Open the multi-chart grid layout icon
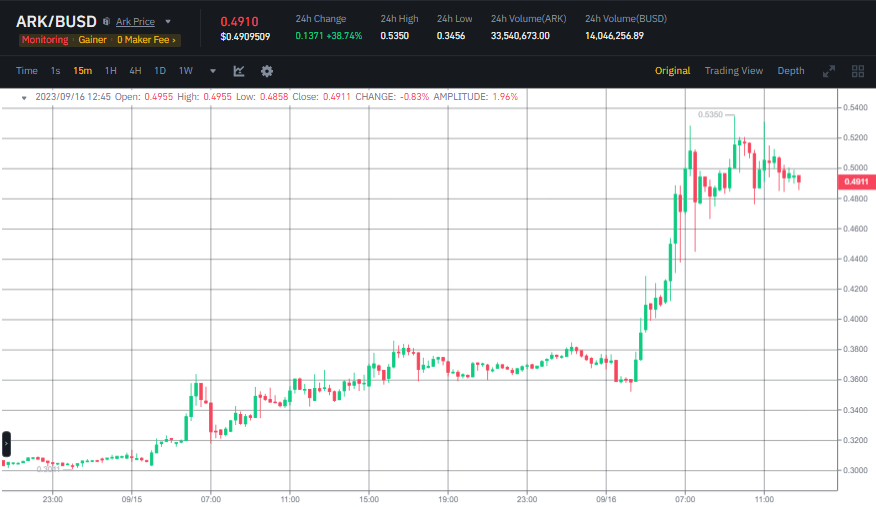This screenshot has height=507, width=876. tap(858, 71)
